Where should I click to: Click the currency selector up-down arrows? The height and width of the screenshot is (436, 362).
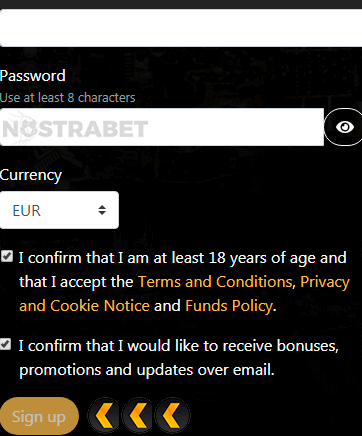tap(102, 210)
